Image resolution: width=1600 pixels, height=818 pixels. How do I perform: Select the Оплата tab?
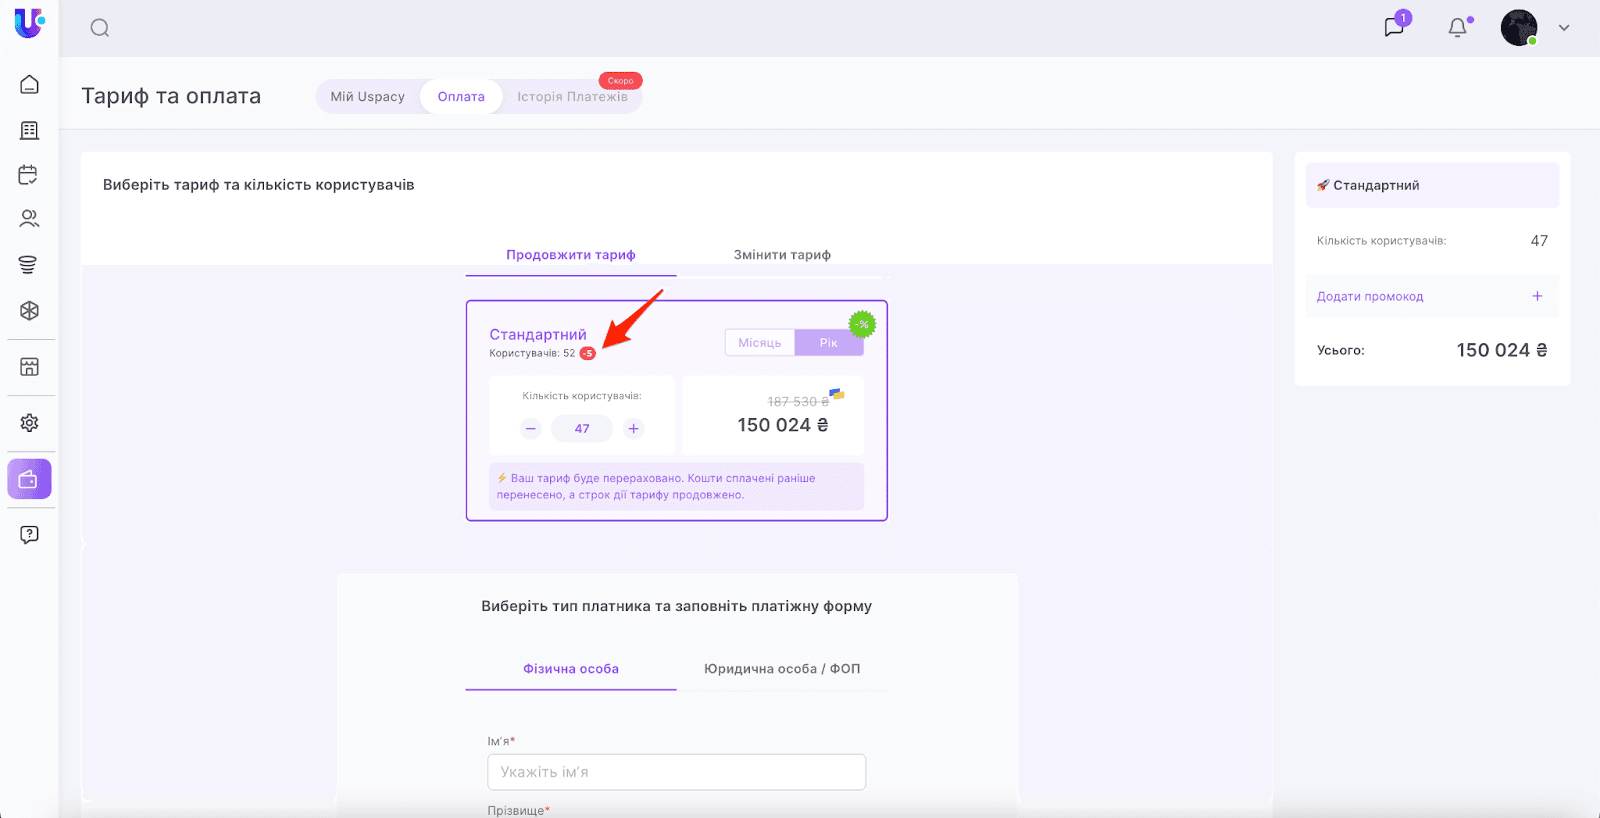click(x=461, y=97)
